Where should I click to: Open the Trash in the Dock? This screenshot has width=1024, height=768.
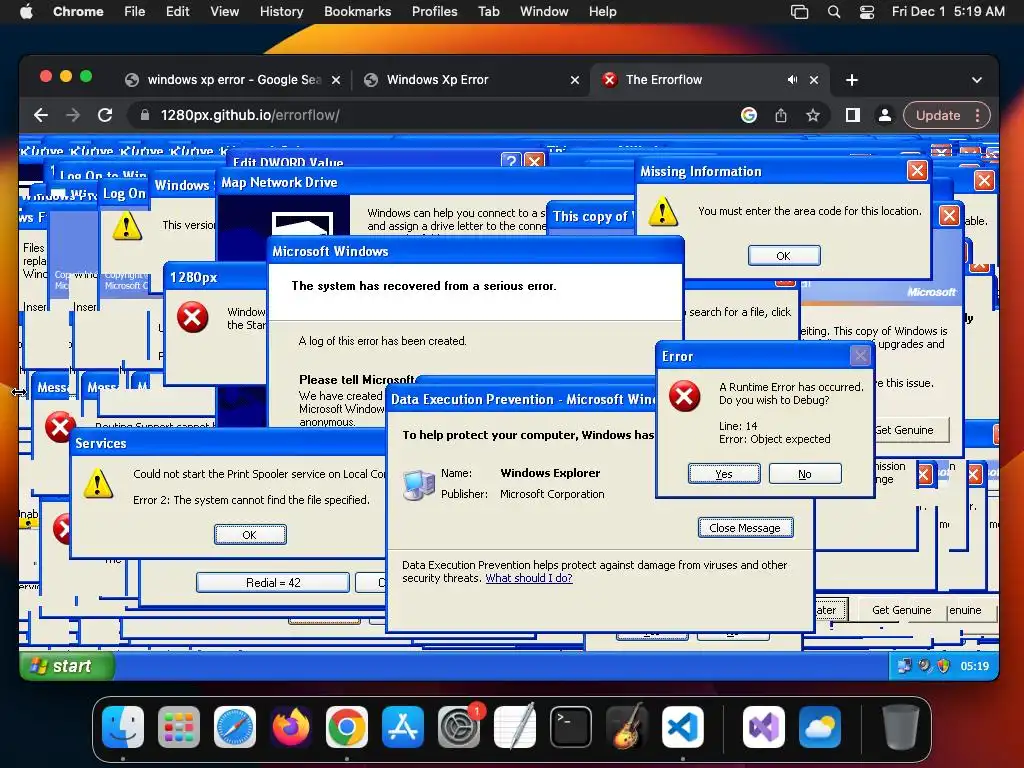coord(901,727)
